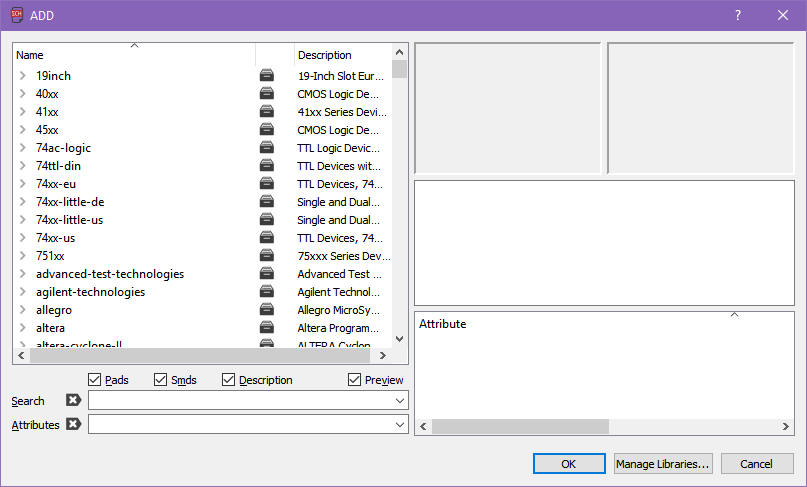The width and height of the screenshot is (807, 487).
Task: Clear the Attributes field with X icon
Action: [73, 425]
